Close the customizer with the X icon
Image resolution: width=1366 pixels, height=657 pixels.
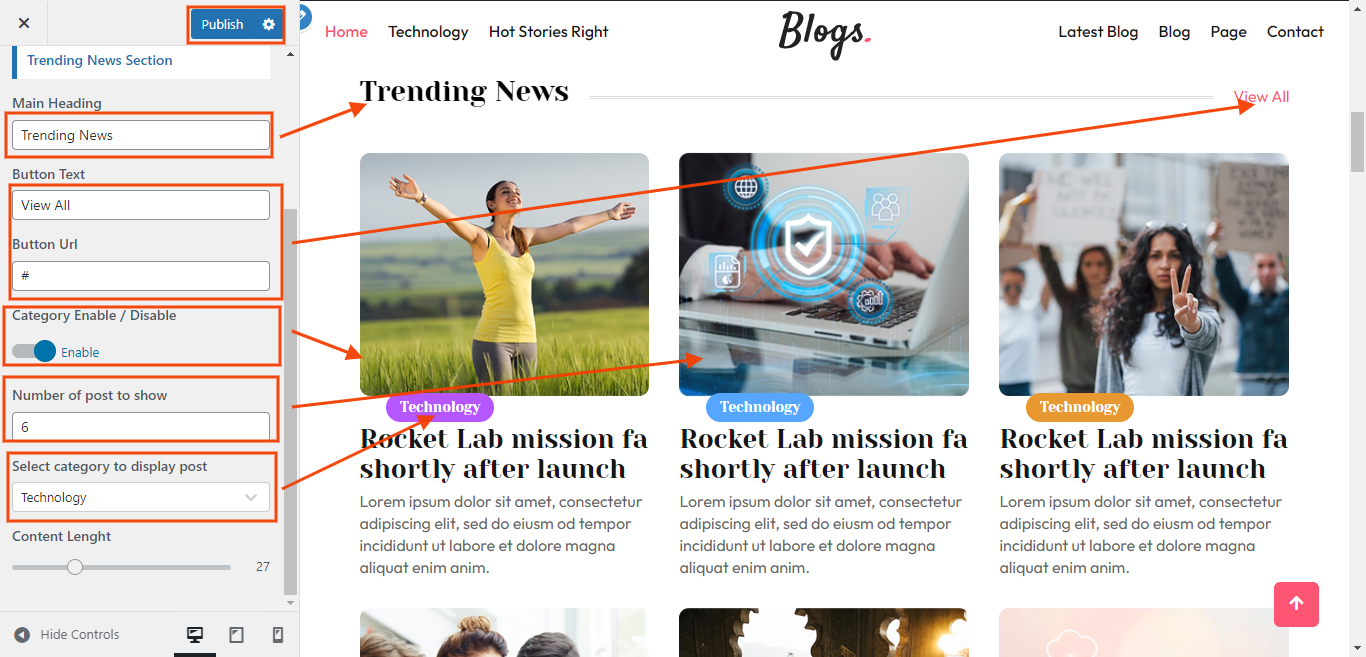(24, 23)
